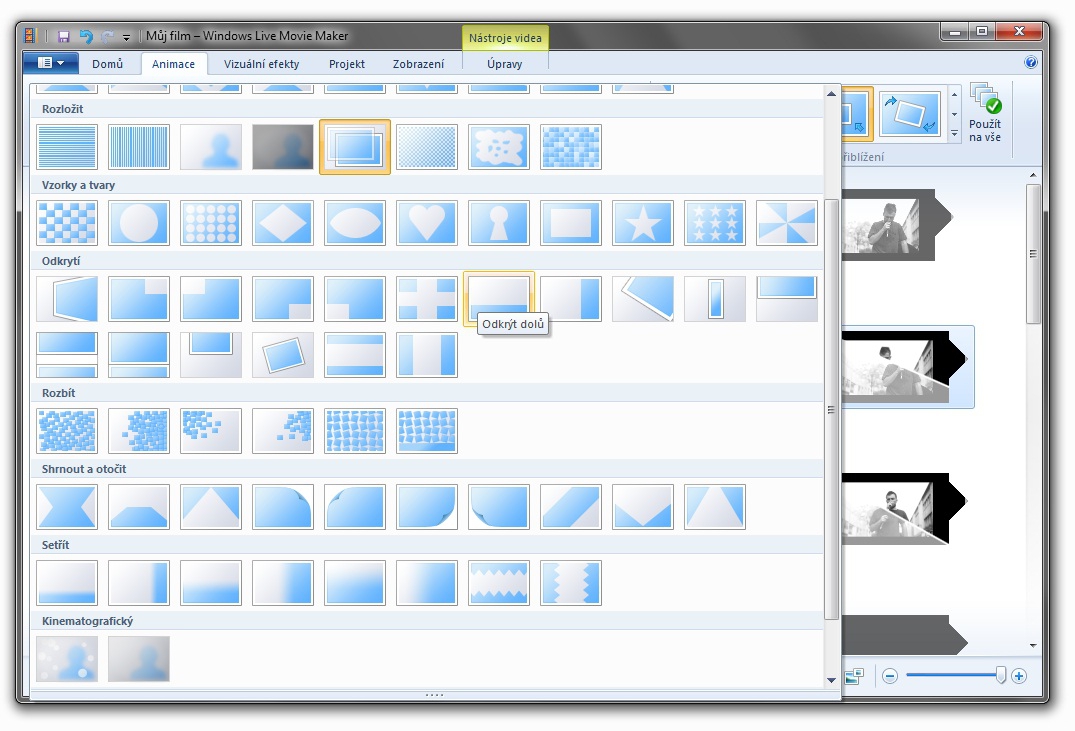Click the storyboard scroll down arrow

click(1033, 646)
